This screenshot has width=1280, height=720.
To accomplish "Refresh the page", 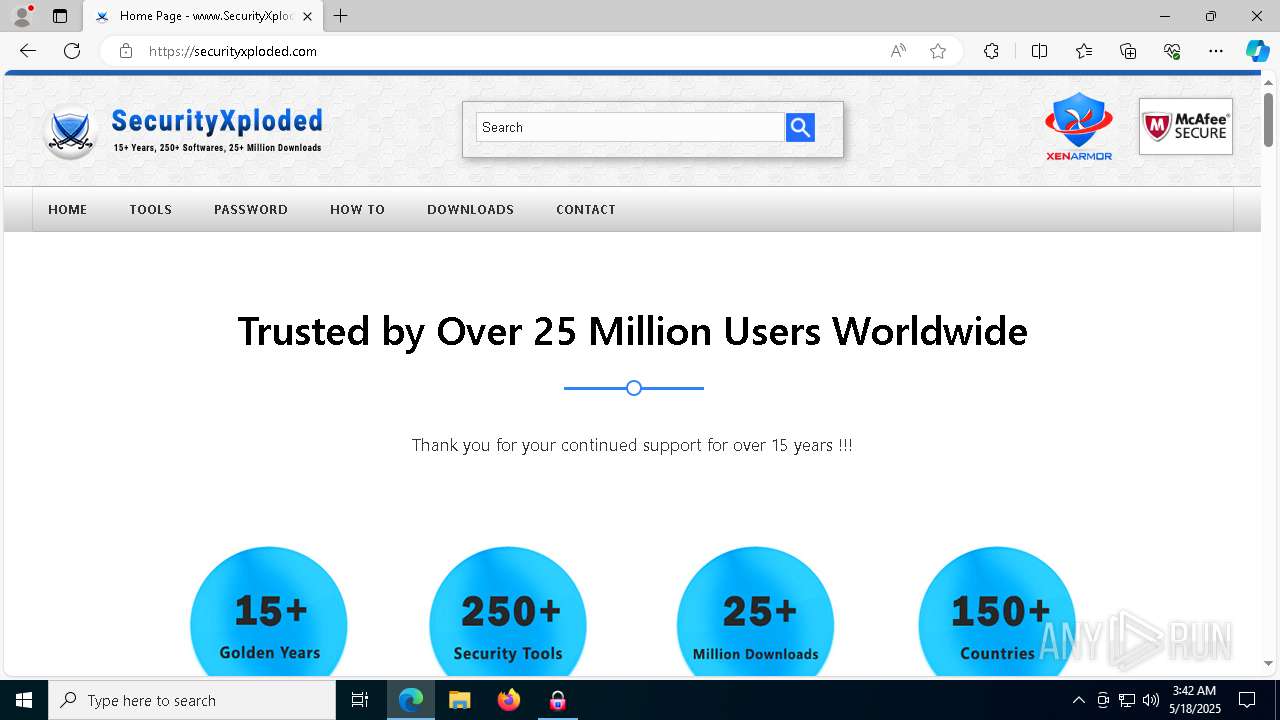I will pyautogui.click(x=72, y=51).
